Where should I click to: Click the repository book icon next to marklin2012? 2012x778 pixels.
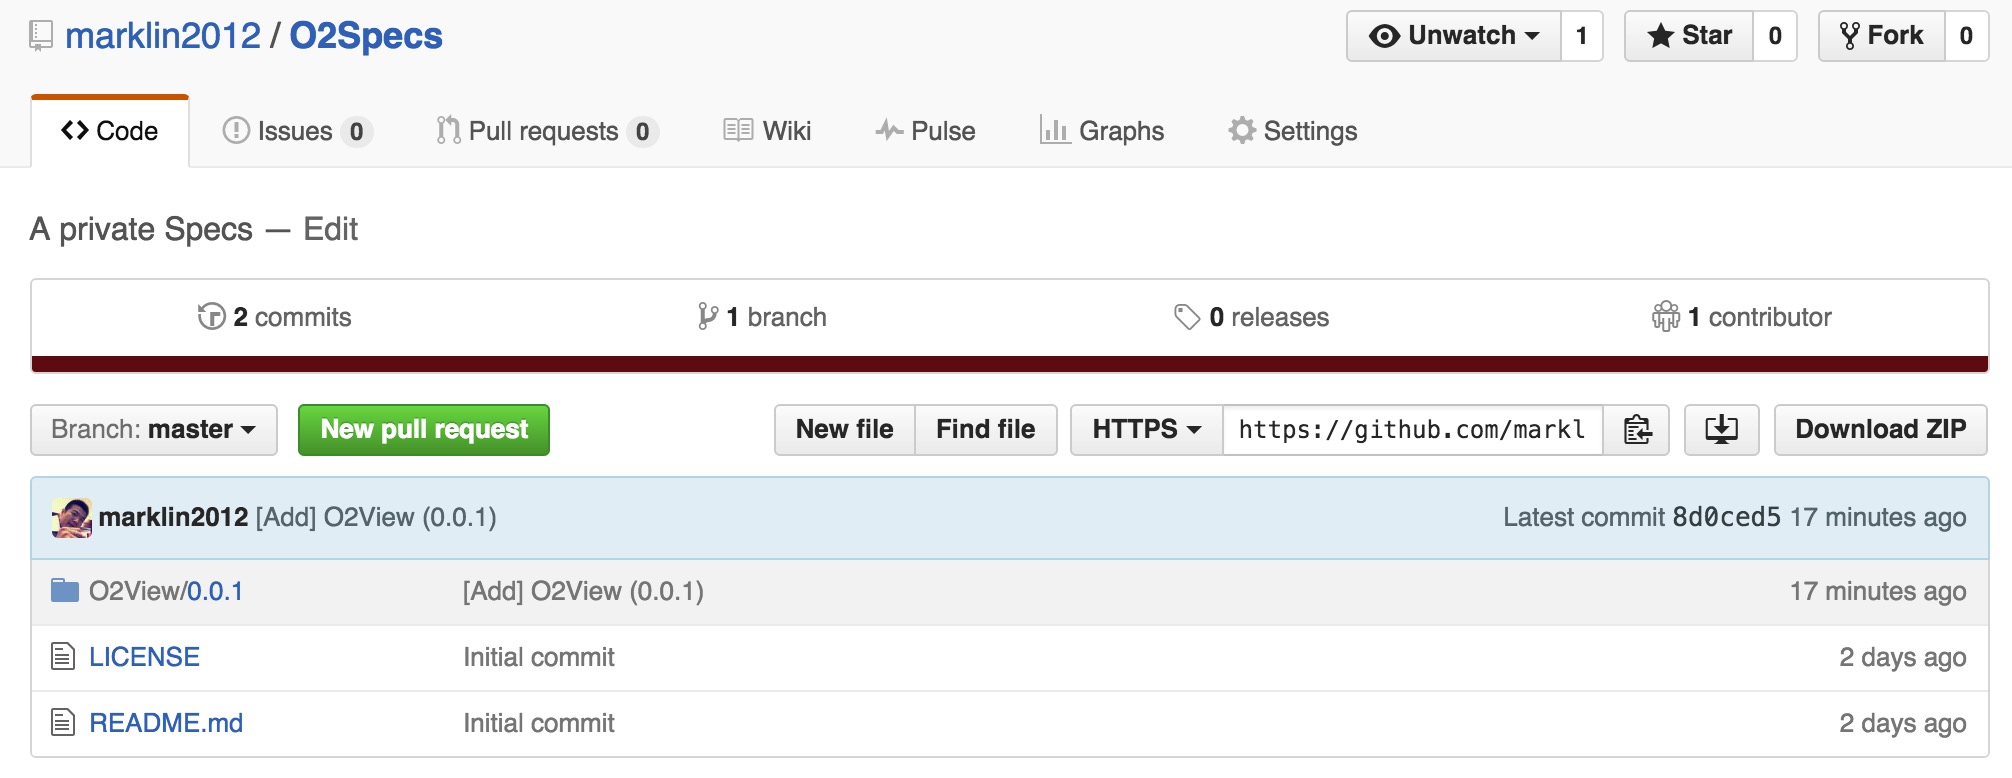point(41,36)
